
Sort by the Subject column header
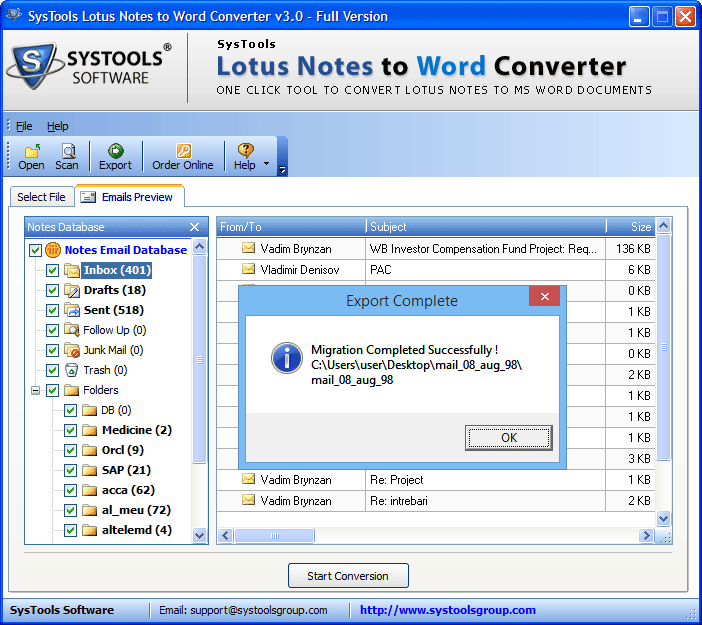tap(486, 227)
